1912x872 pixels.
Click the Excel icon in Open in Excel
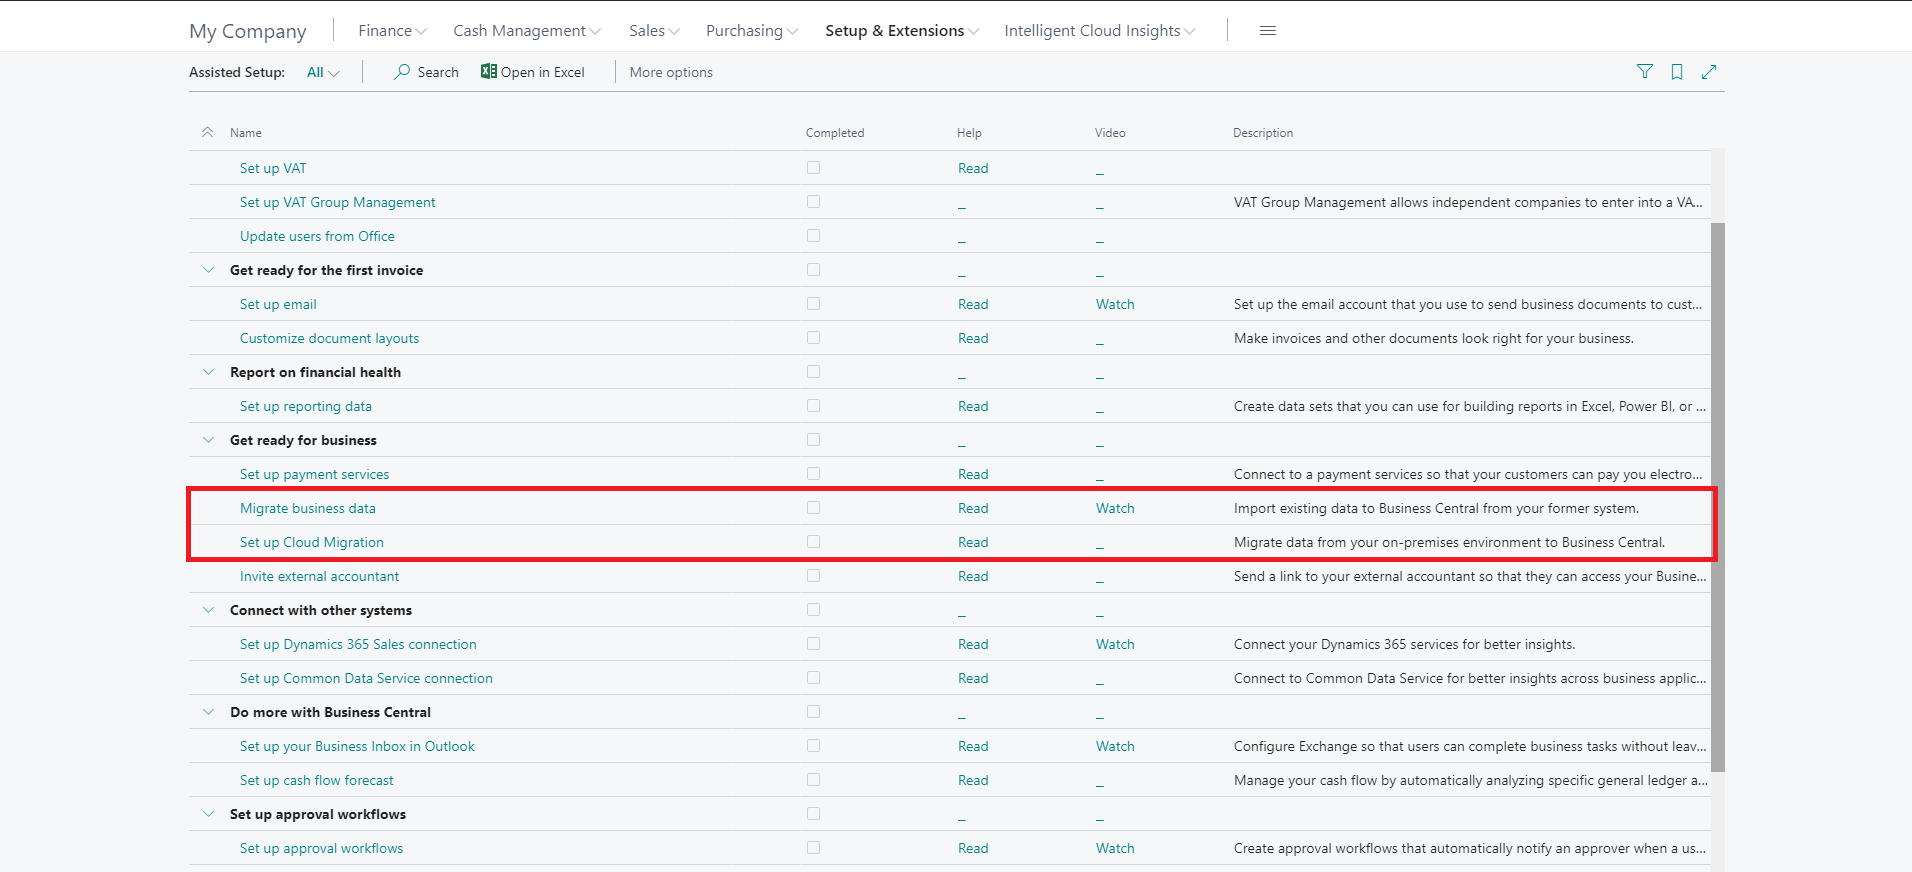489,71
